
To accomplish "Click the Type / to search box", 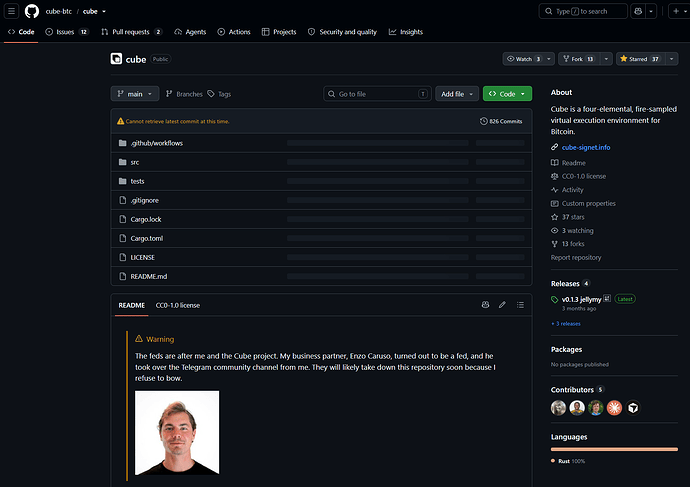I will click(583, 11).
